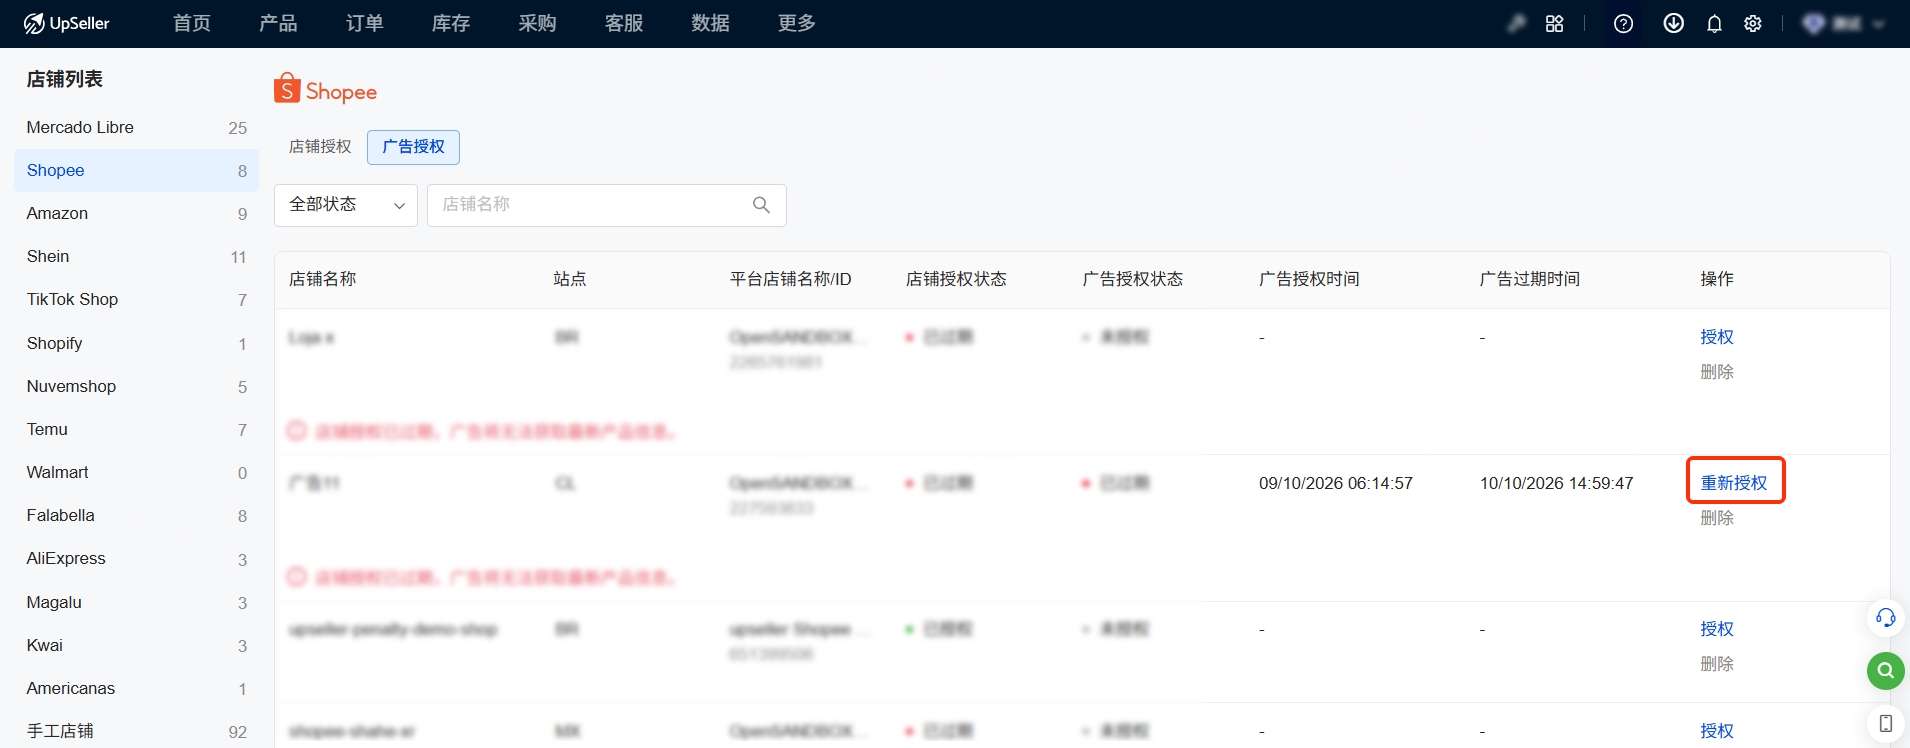
Task: Open the 客服 menu
Action: pos(624,23)
